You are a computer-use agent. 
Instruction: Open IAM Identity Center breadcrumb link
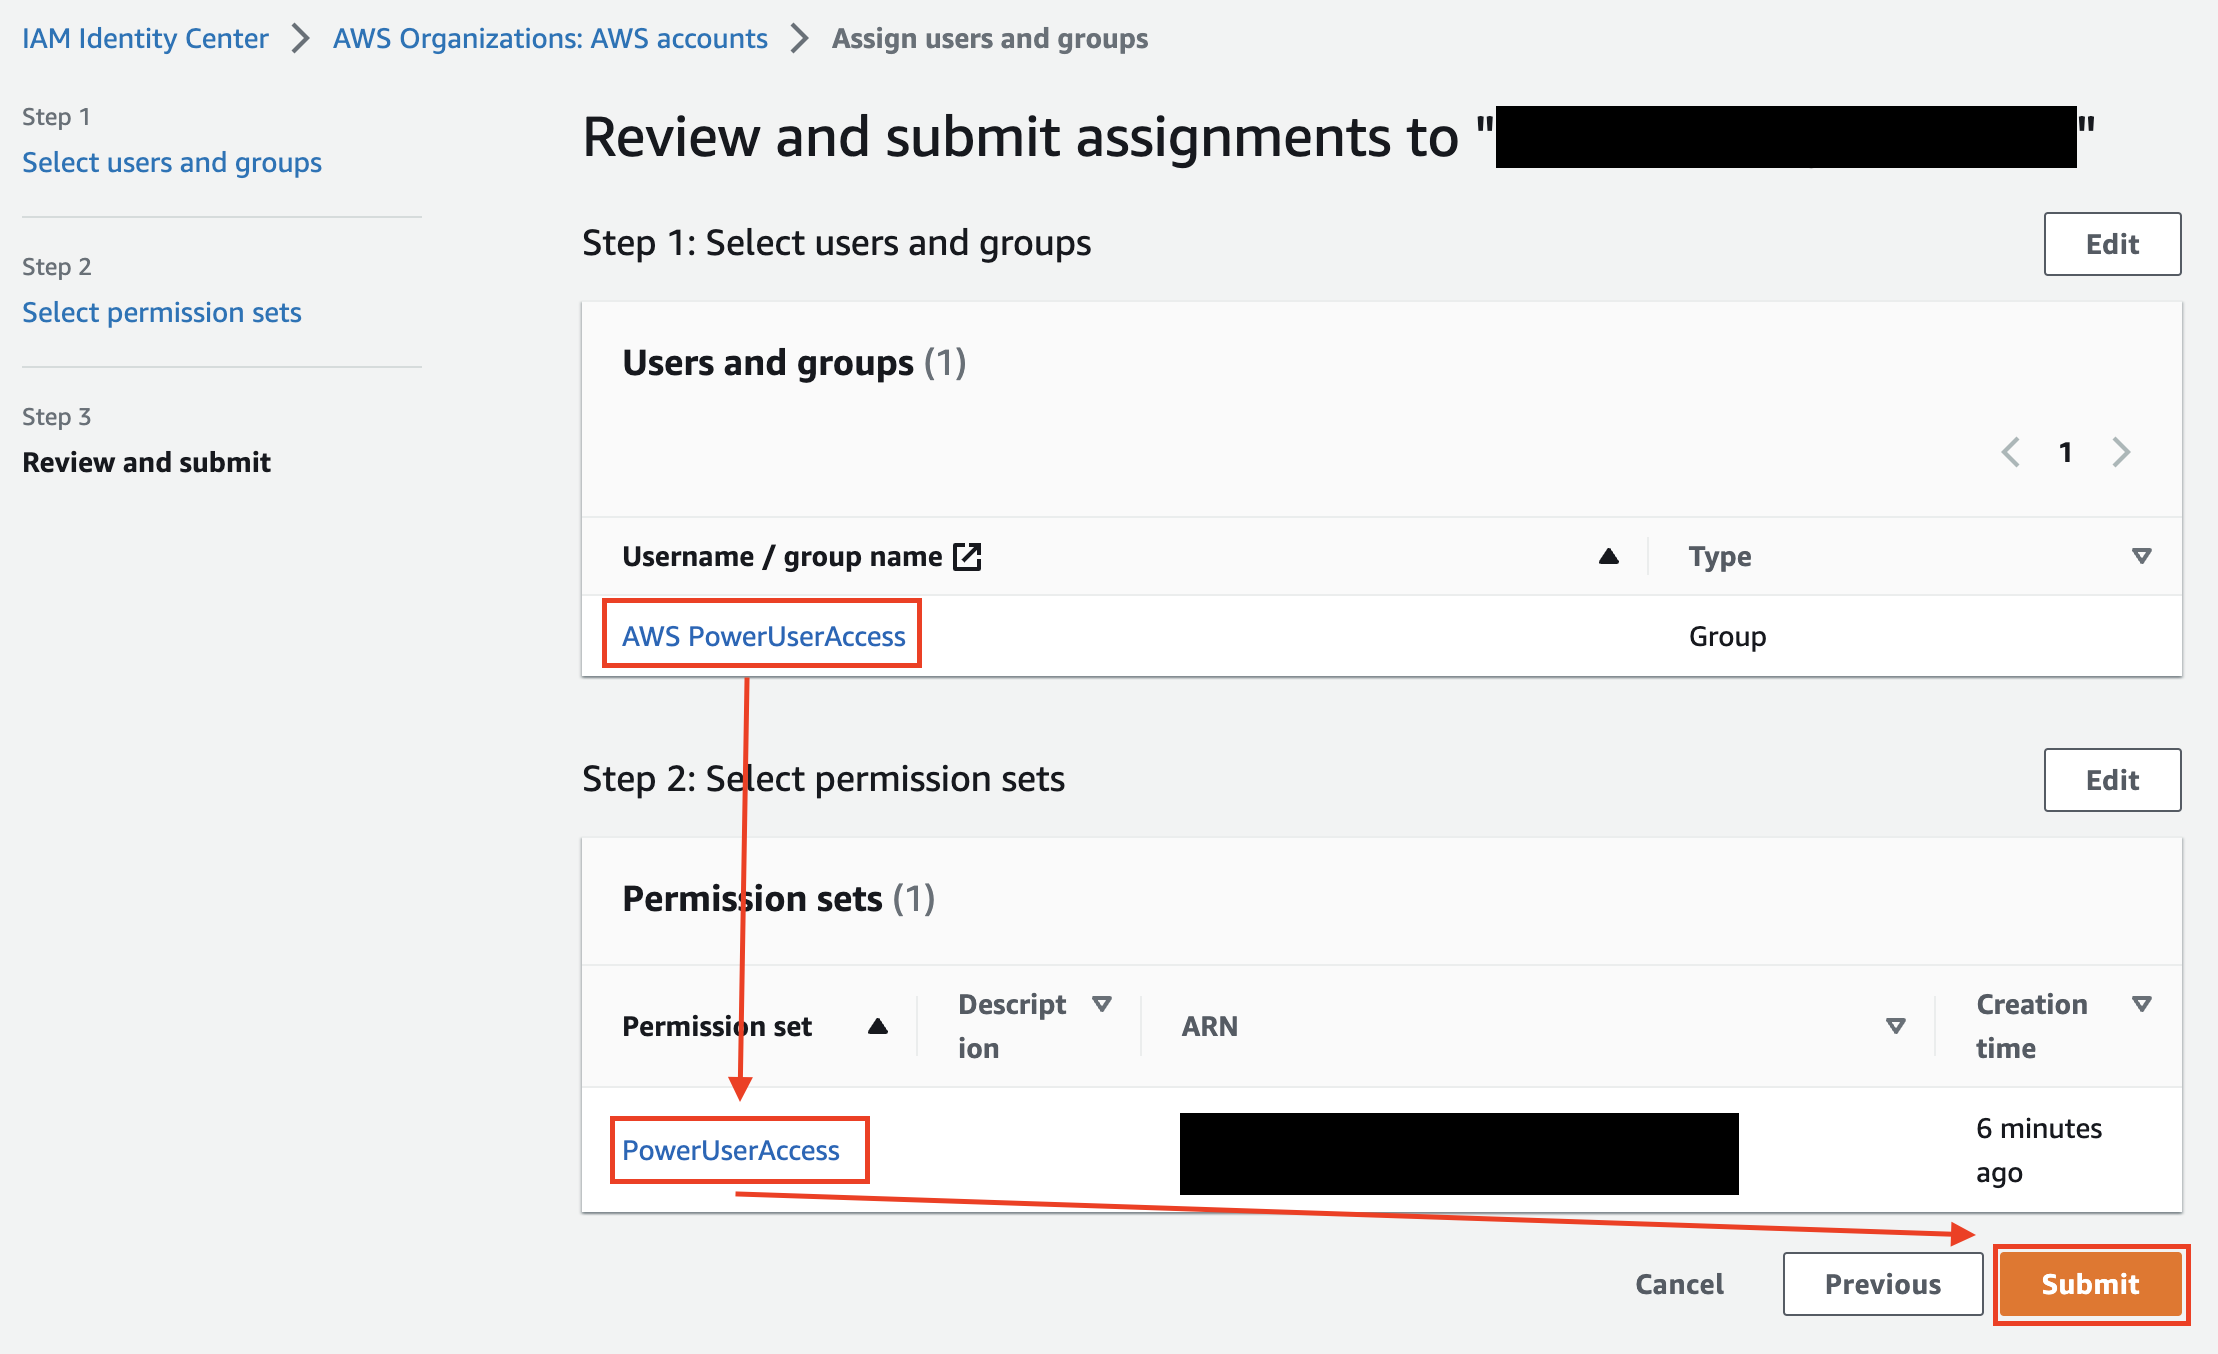click(145, 38)
